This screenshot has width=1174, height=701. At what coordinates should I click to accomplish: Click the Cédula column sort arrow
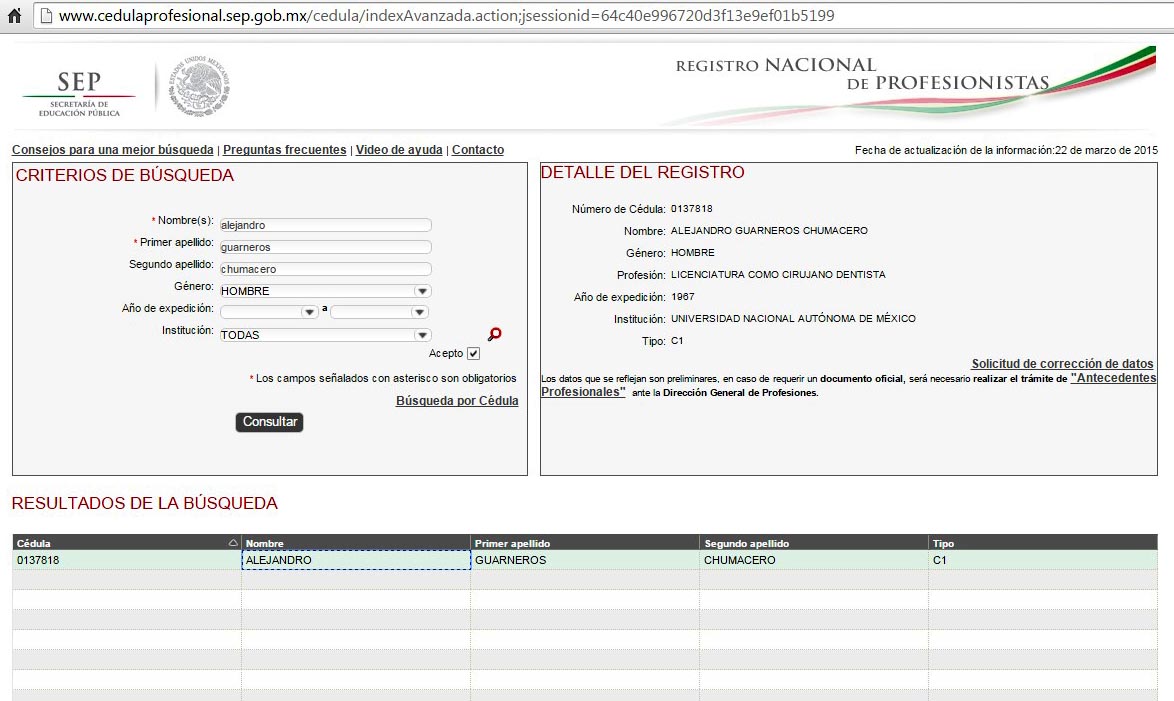point(233,543)
